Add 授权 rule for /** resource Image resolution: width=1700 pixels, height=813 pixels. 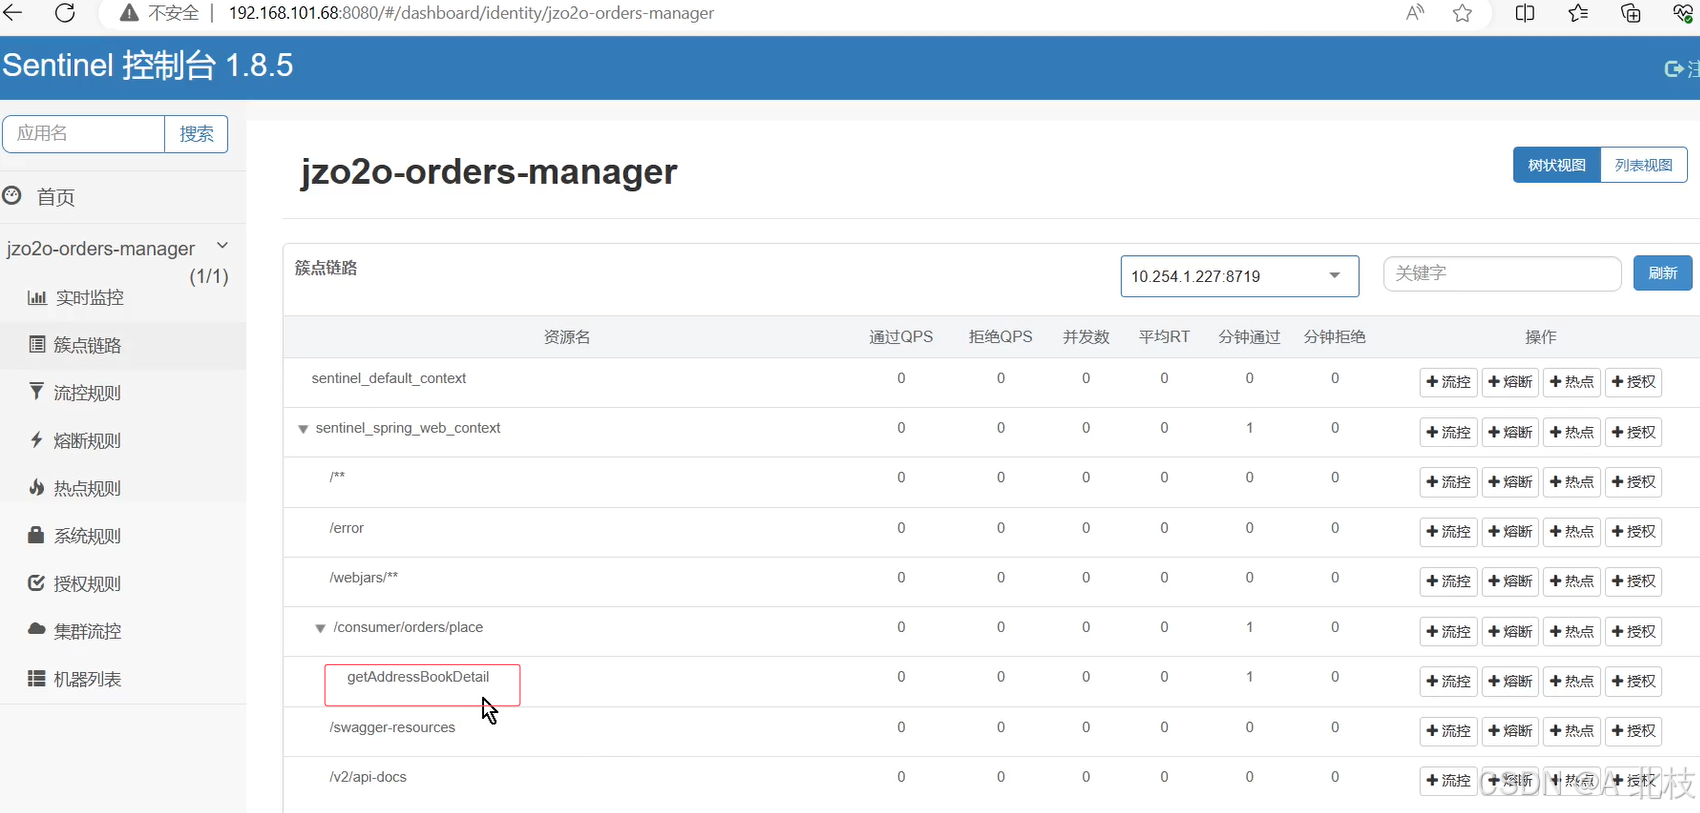click(1633, 481)
